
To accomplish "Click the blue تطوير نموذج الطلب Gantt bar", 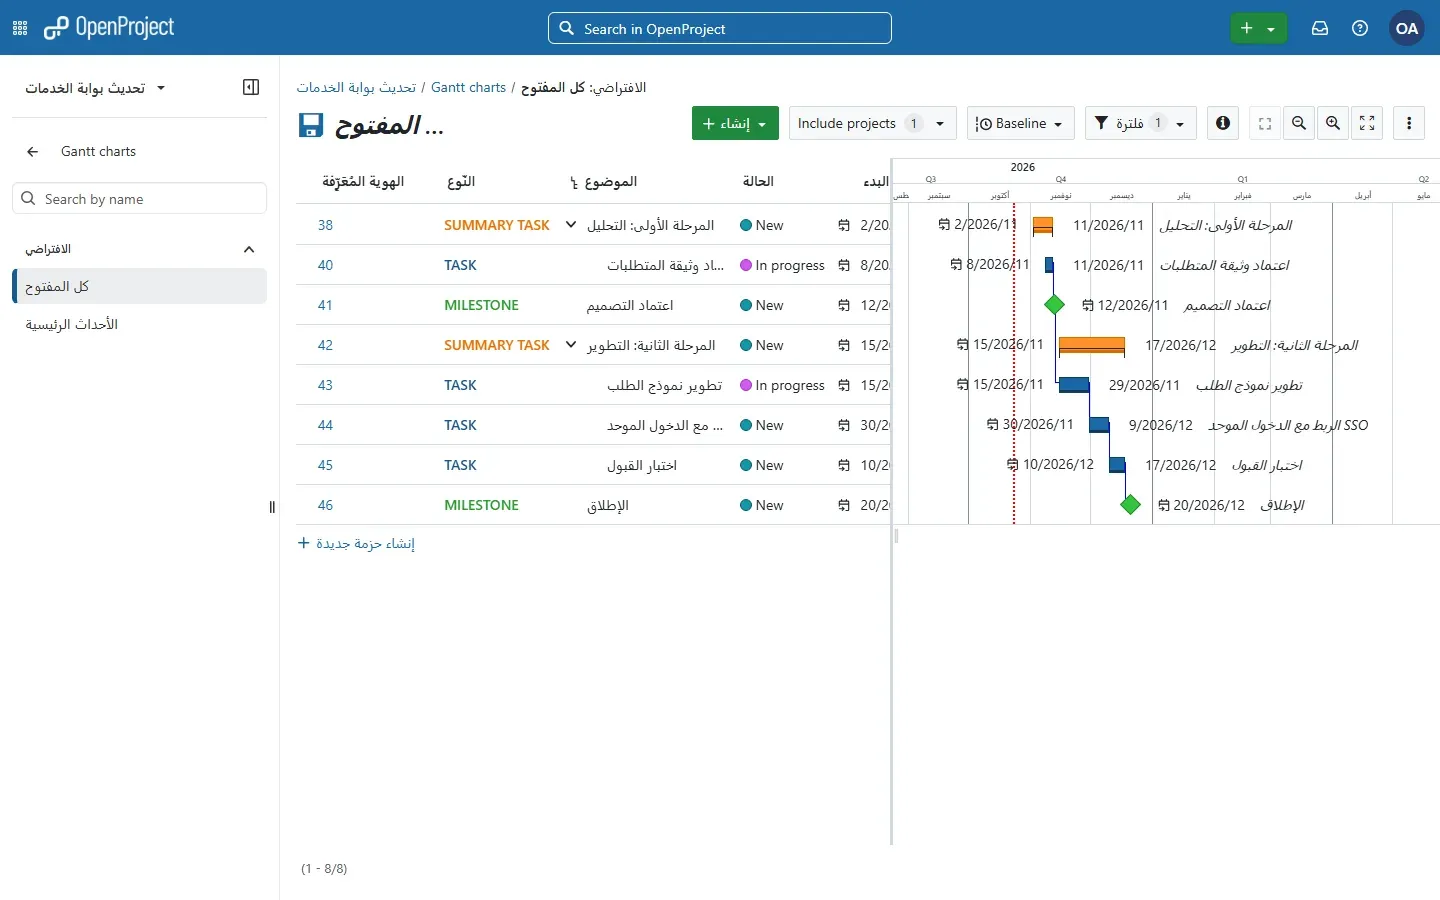I will pos(1074,385).
